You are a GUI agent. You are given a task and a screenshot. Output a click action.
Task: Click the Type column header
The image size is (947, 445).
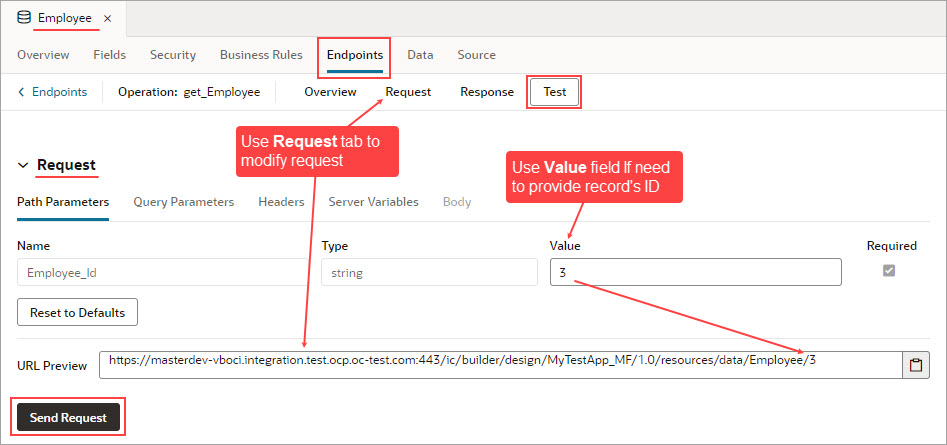click(335, 246)
